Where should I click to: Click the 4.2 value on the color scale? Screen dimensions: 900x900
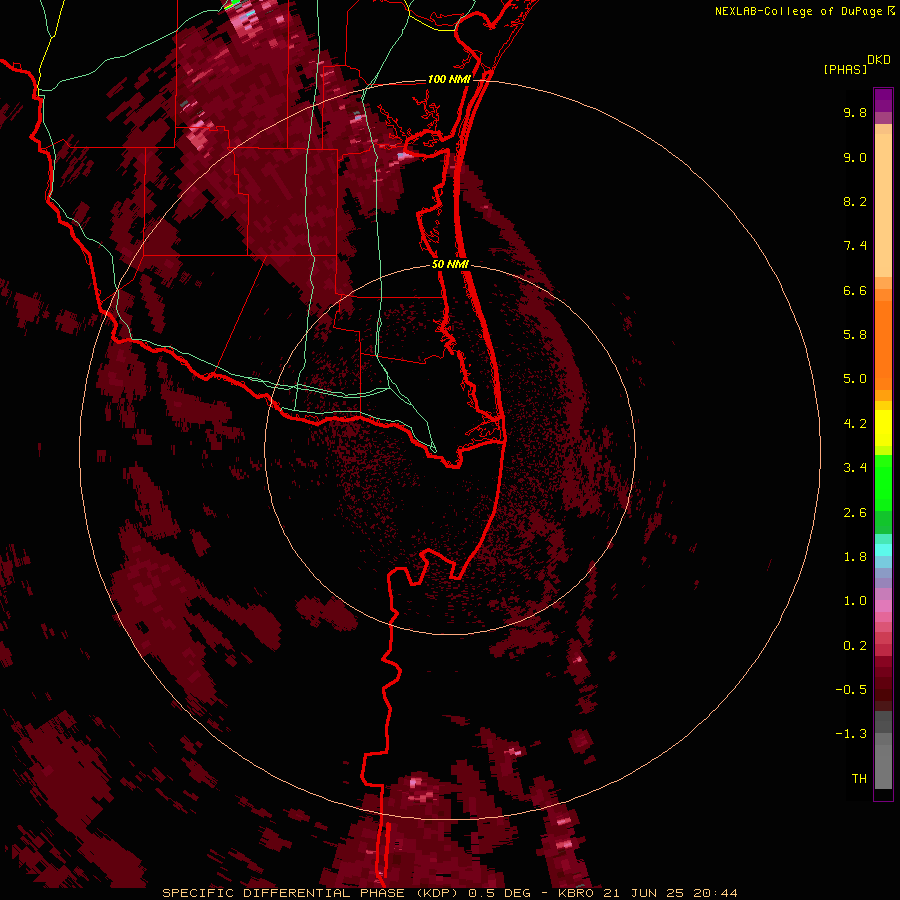point(855,424)
